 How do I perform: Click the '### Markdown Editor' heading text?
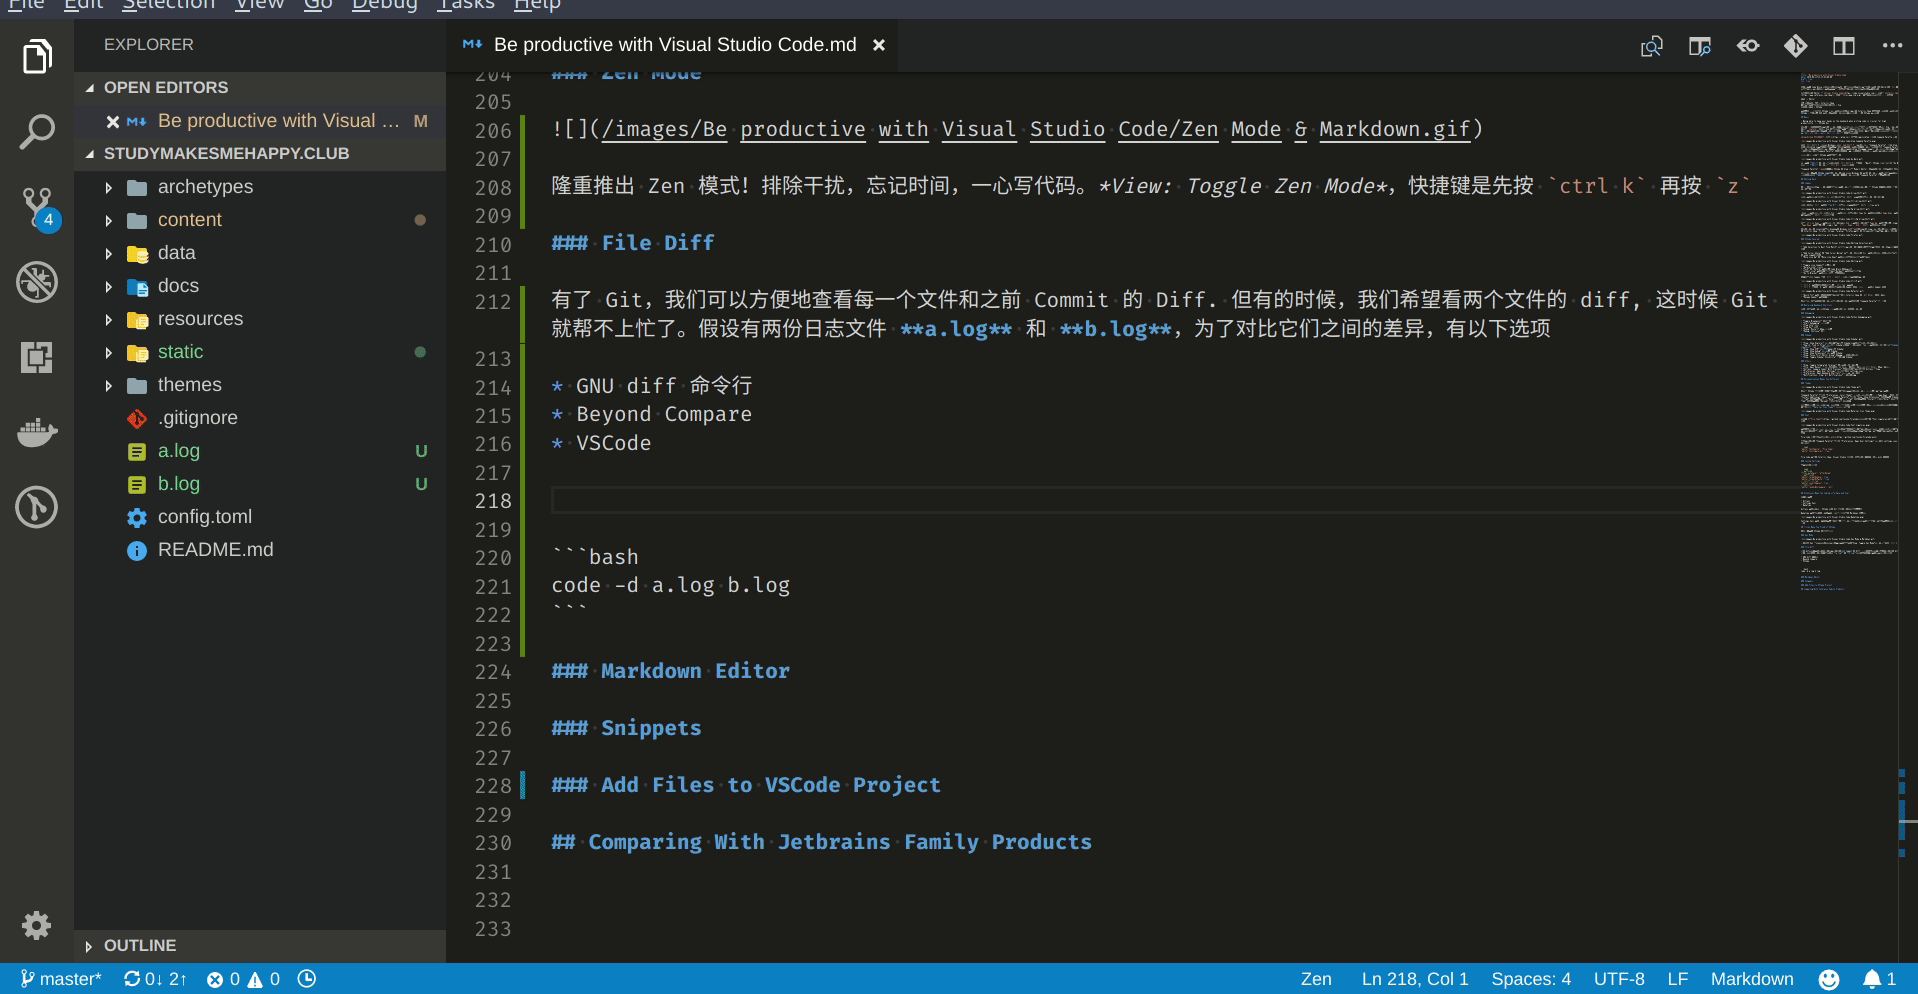(670, 671)
